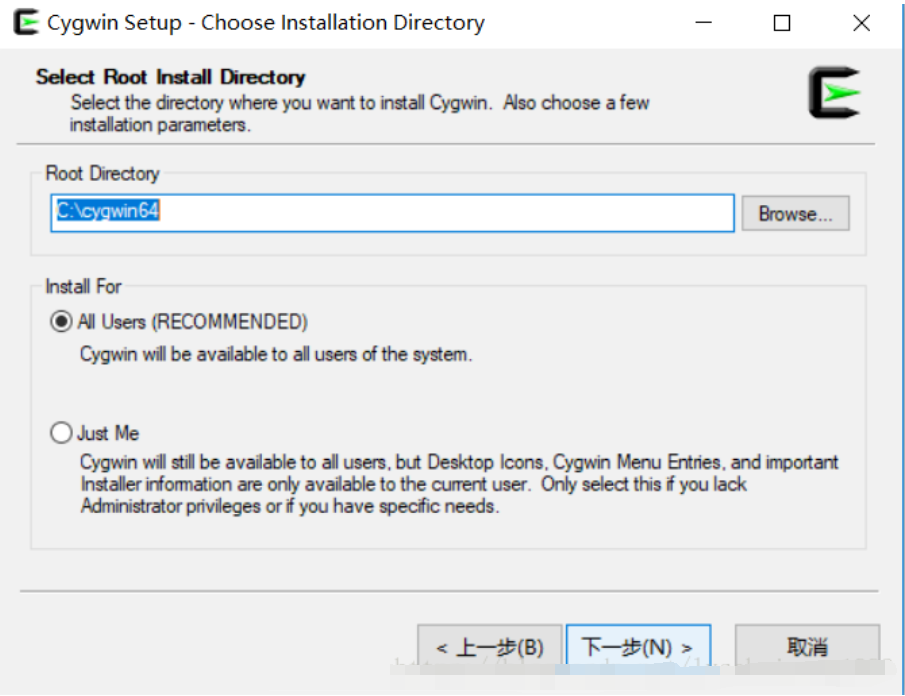Image resolution: width=905 pixels, height=696 pixels.
Task: Click the "installation parameters" header subtitle text
Action: point(160,125)
